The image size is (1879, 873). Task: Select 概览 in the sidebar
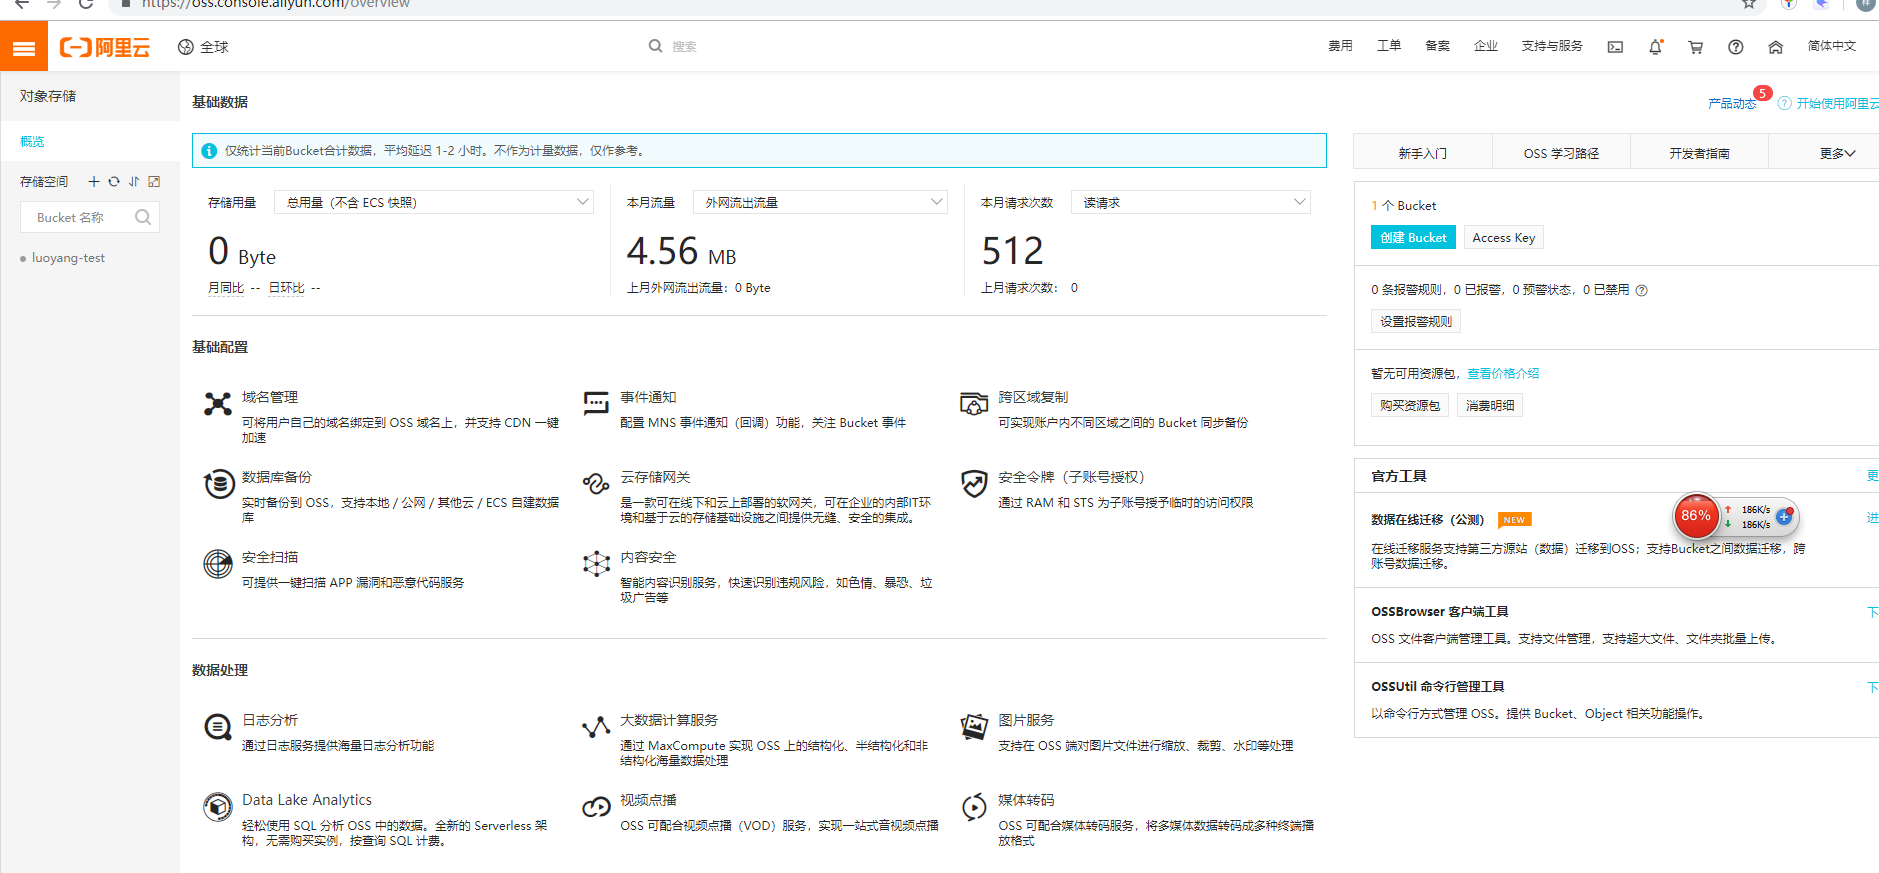90,142
